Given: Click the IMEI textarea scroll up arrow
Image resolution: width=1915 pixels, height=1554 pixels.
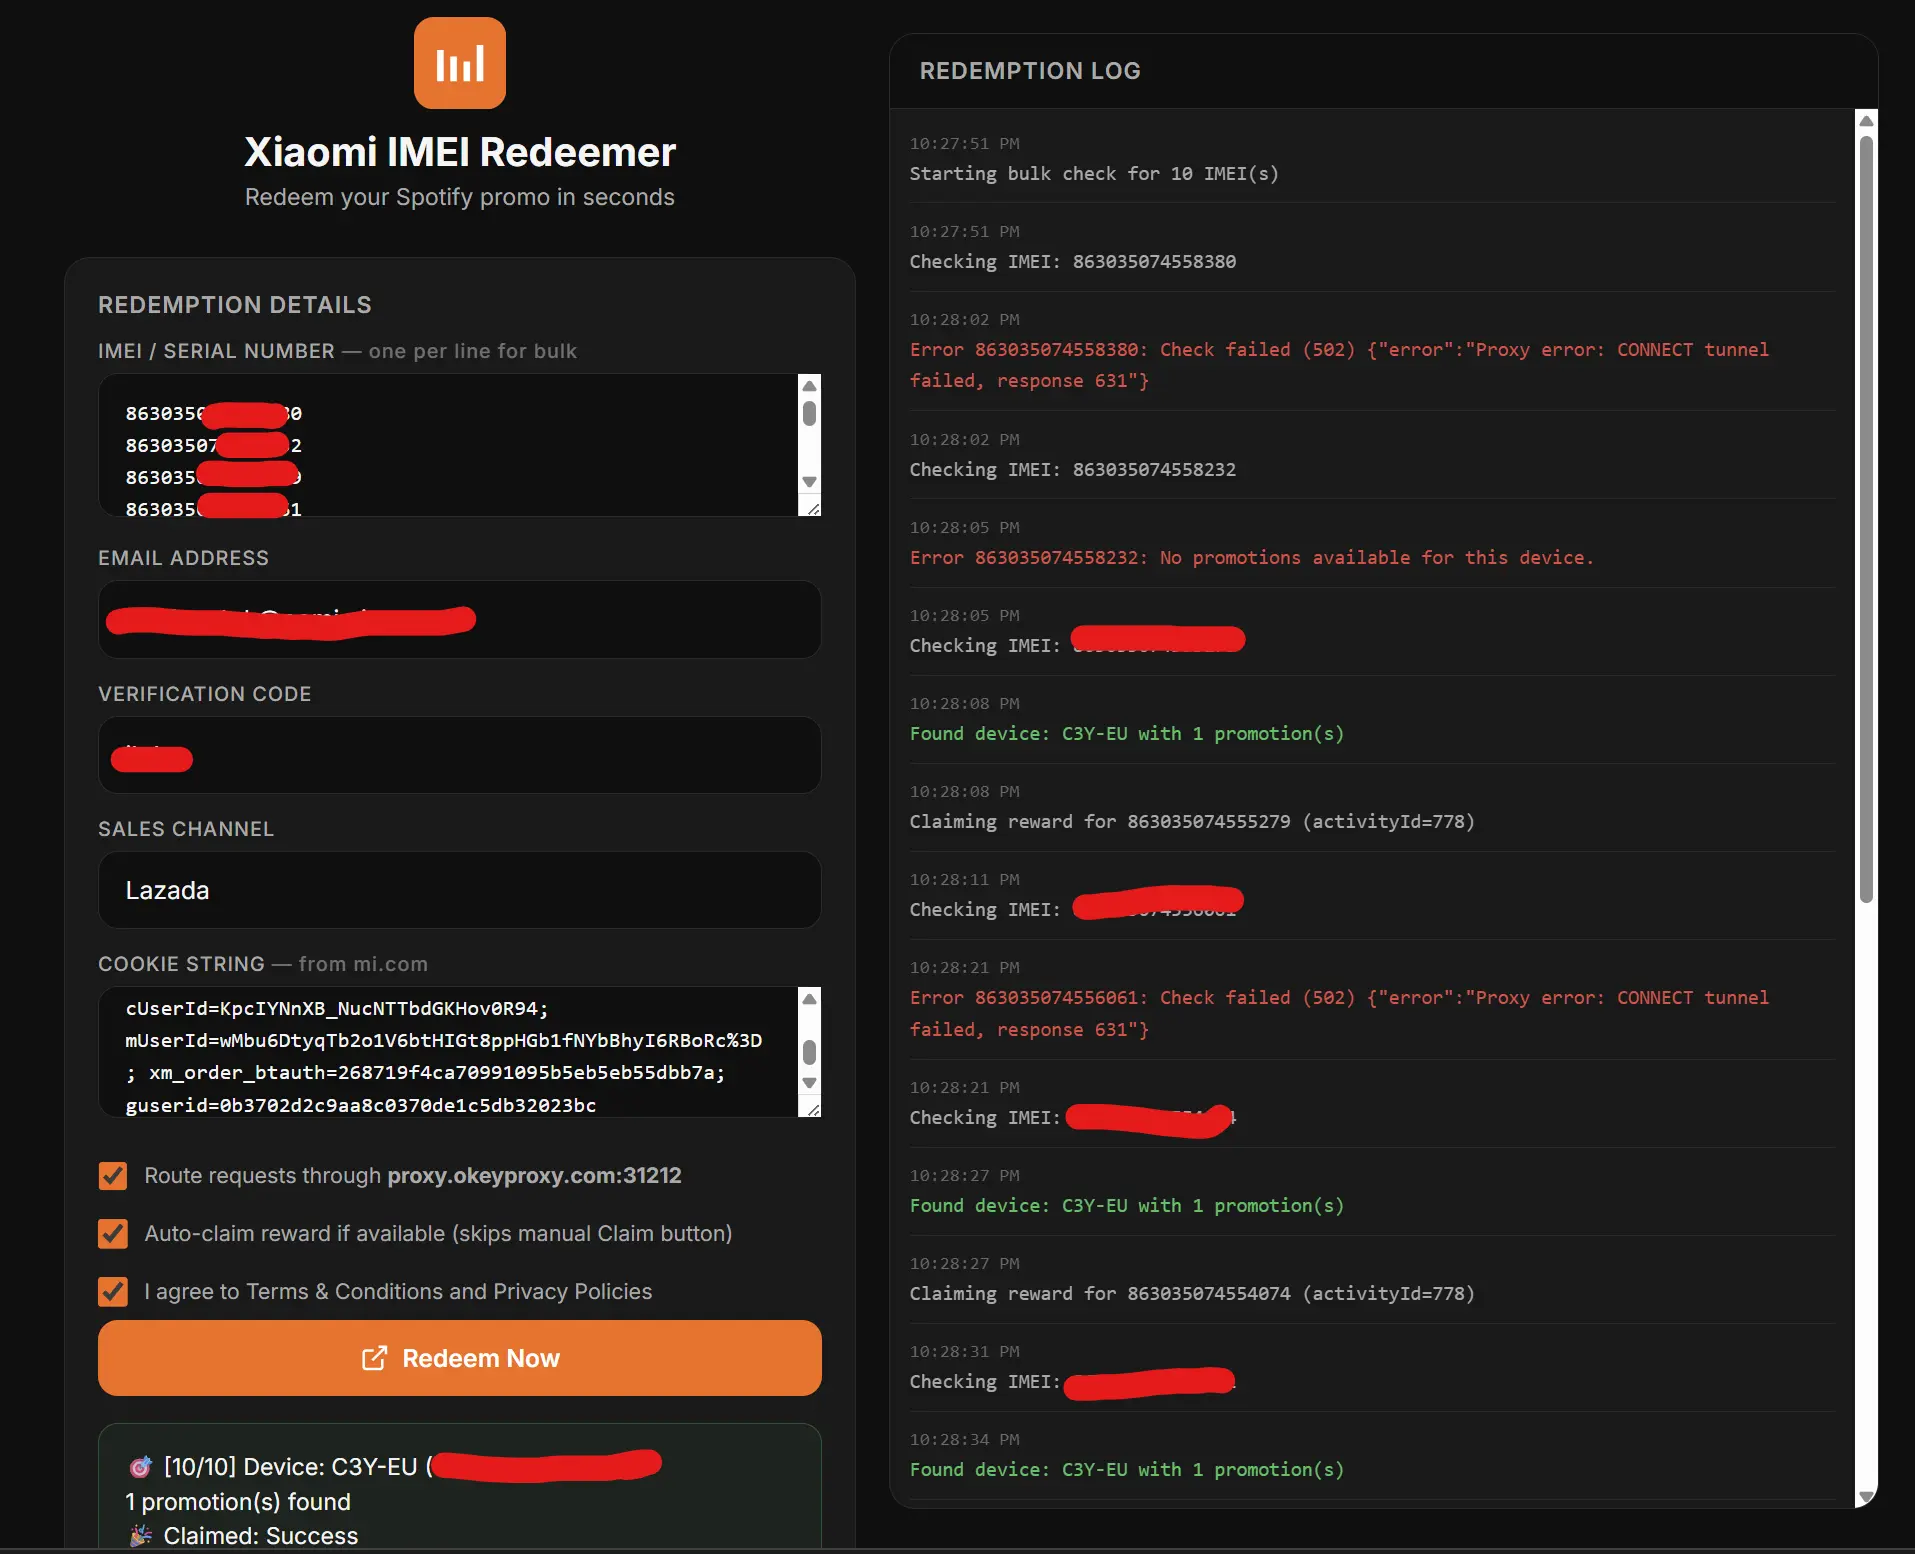Looking at the screenshot, I should click(810, 386).
